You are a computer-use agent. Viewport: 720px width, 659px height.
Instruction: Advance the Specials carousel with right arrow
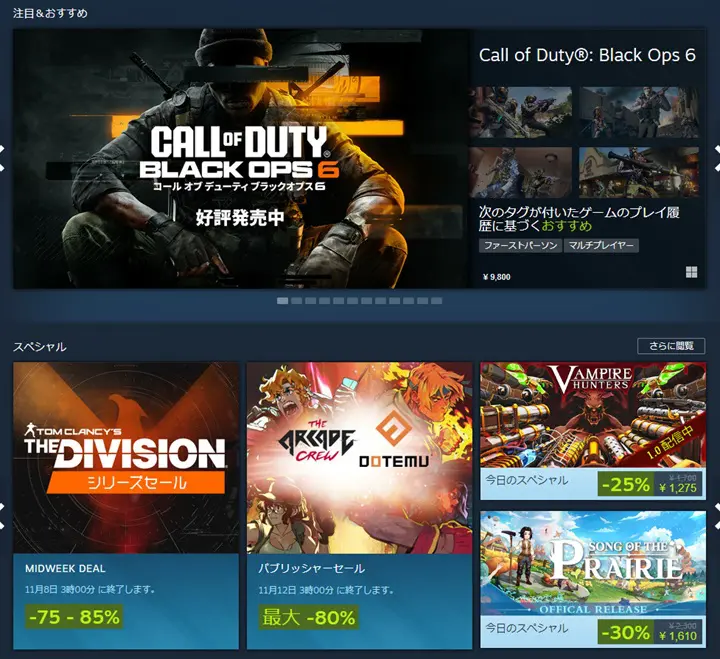[717, 516]
